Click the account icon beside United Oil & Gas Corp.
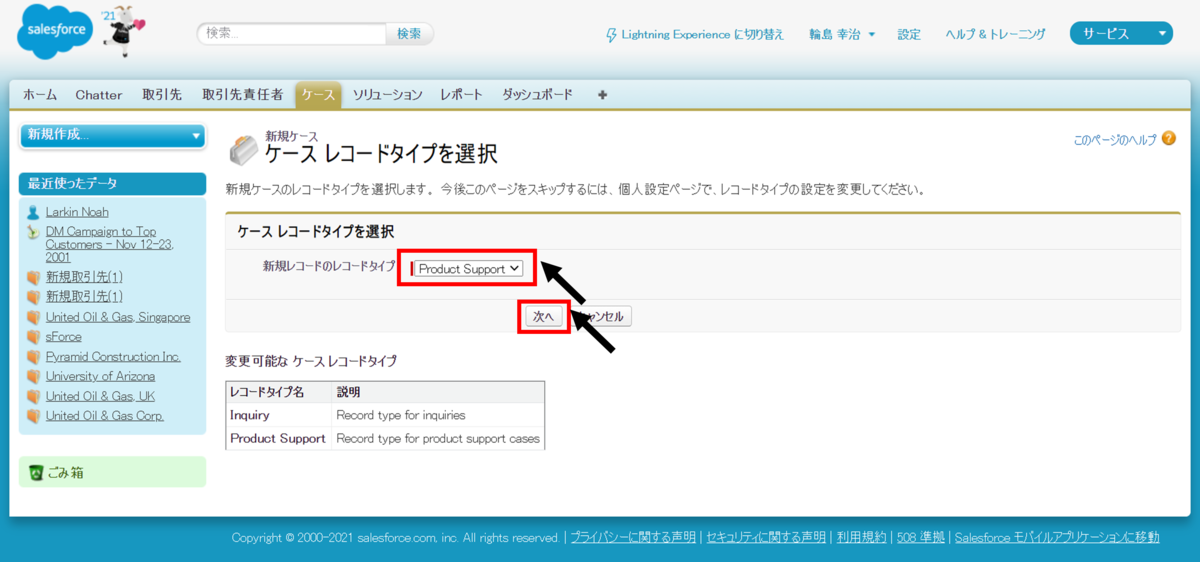This screenshot has width=1200, height=562. (33, 416)
